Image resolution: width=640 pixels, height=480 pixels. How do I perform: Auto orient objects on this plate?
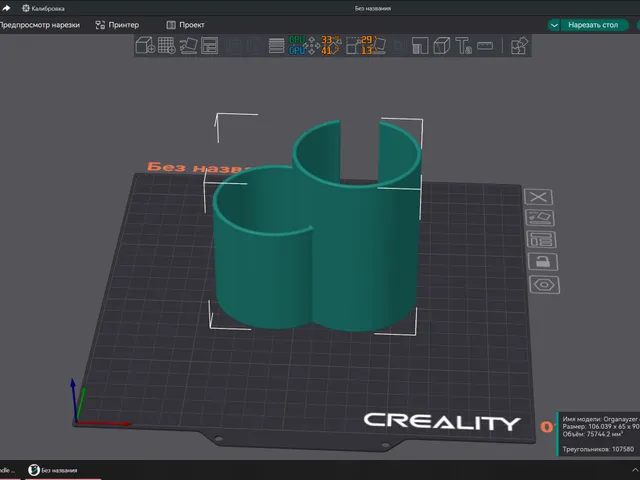(x=540, y=218)
